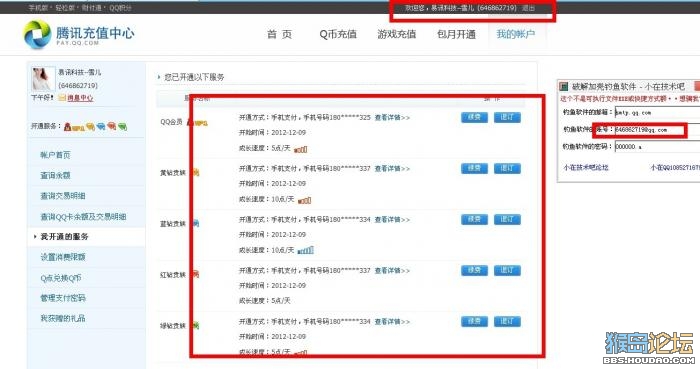Viewport: 700px width, 369px height.
Task: Open Q点兑换Q币 in the sidebar
Action: pos(61,278)
